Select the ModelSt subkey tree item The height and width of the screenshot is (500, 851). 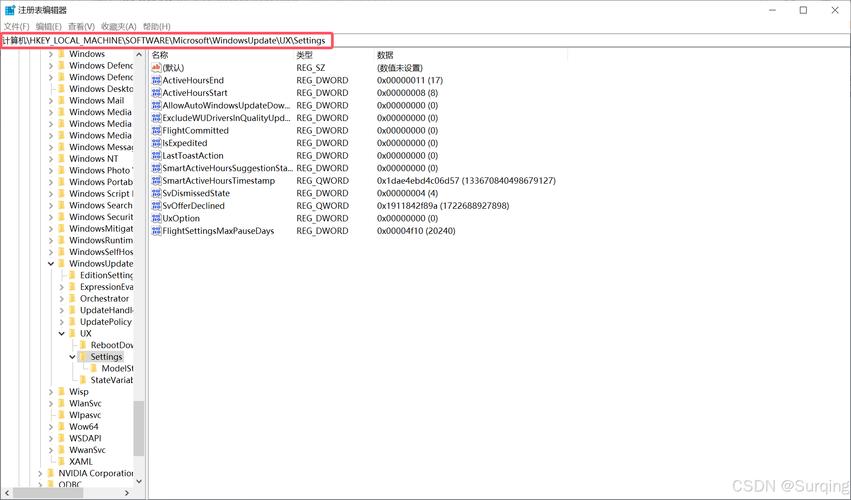117,368
